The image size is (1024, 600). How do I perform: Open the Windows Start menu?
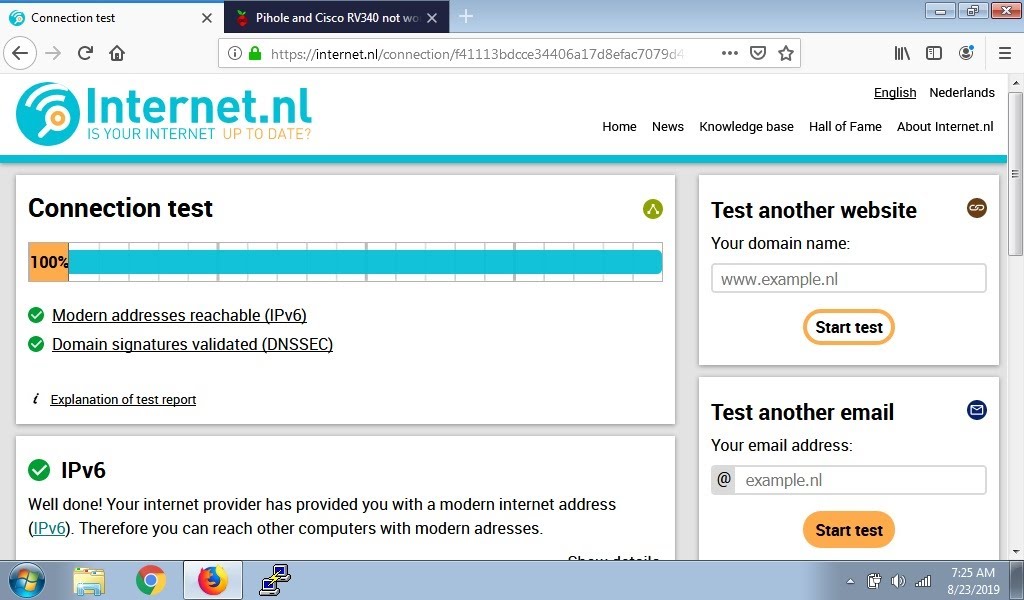tap(27, 580)
